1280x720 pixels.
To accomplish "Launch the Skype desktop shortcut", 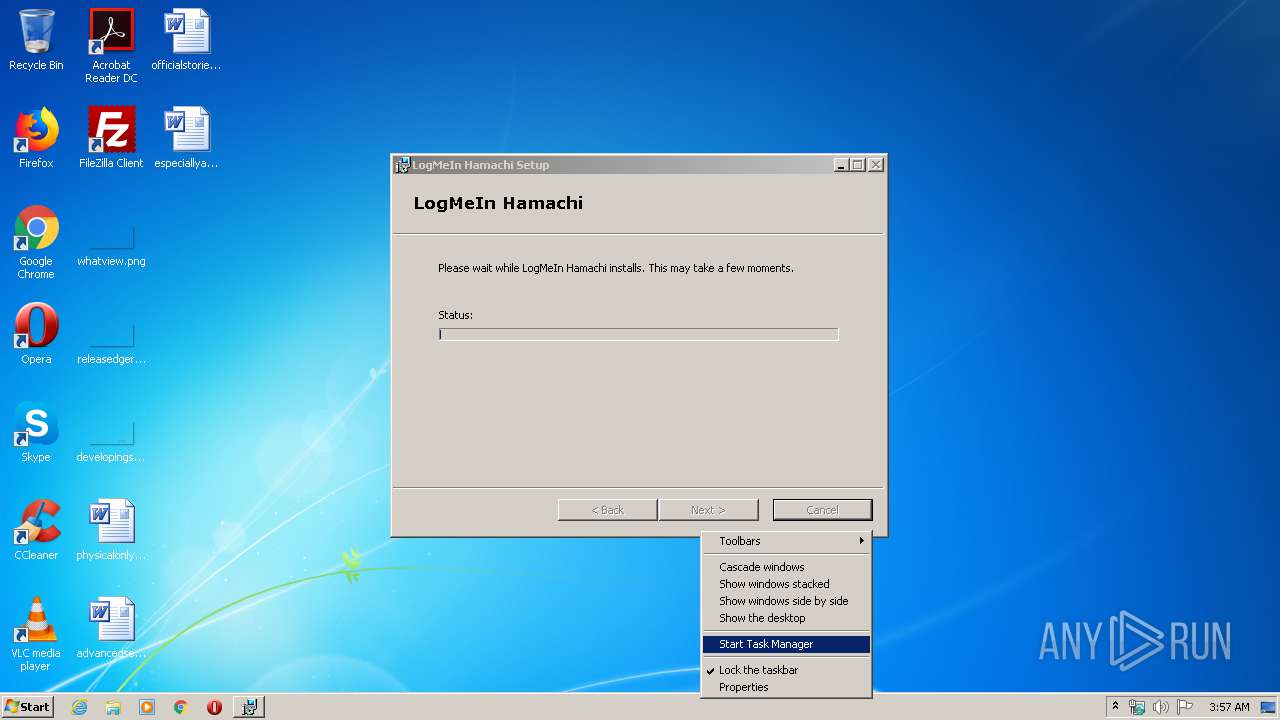I will click(x=36, y=432).
